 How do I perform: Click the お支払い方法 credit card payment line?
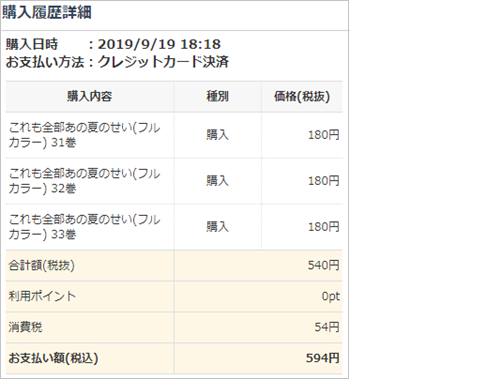[x=117, y=62]
